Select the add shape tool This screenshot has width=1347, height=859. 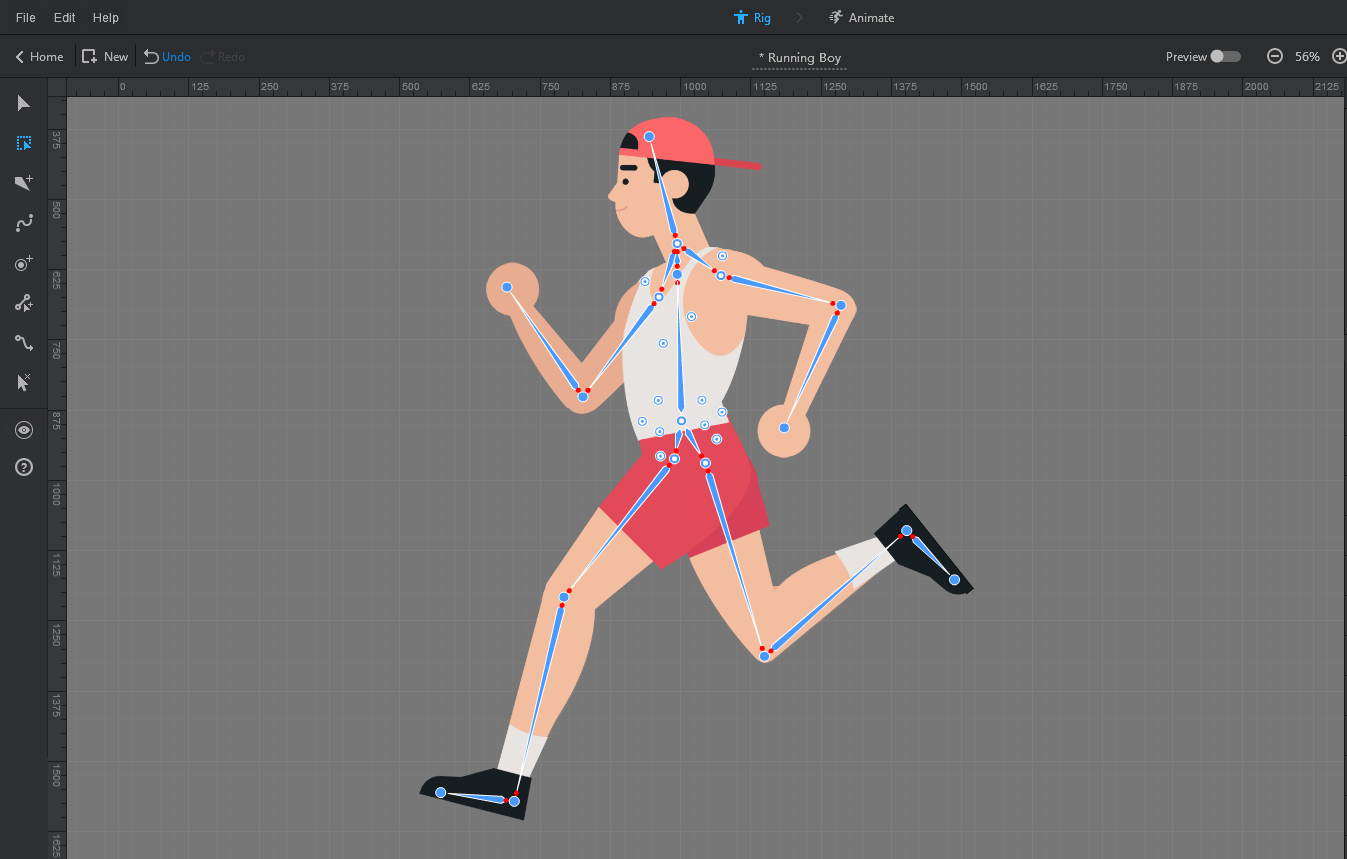tap(24, 183)
